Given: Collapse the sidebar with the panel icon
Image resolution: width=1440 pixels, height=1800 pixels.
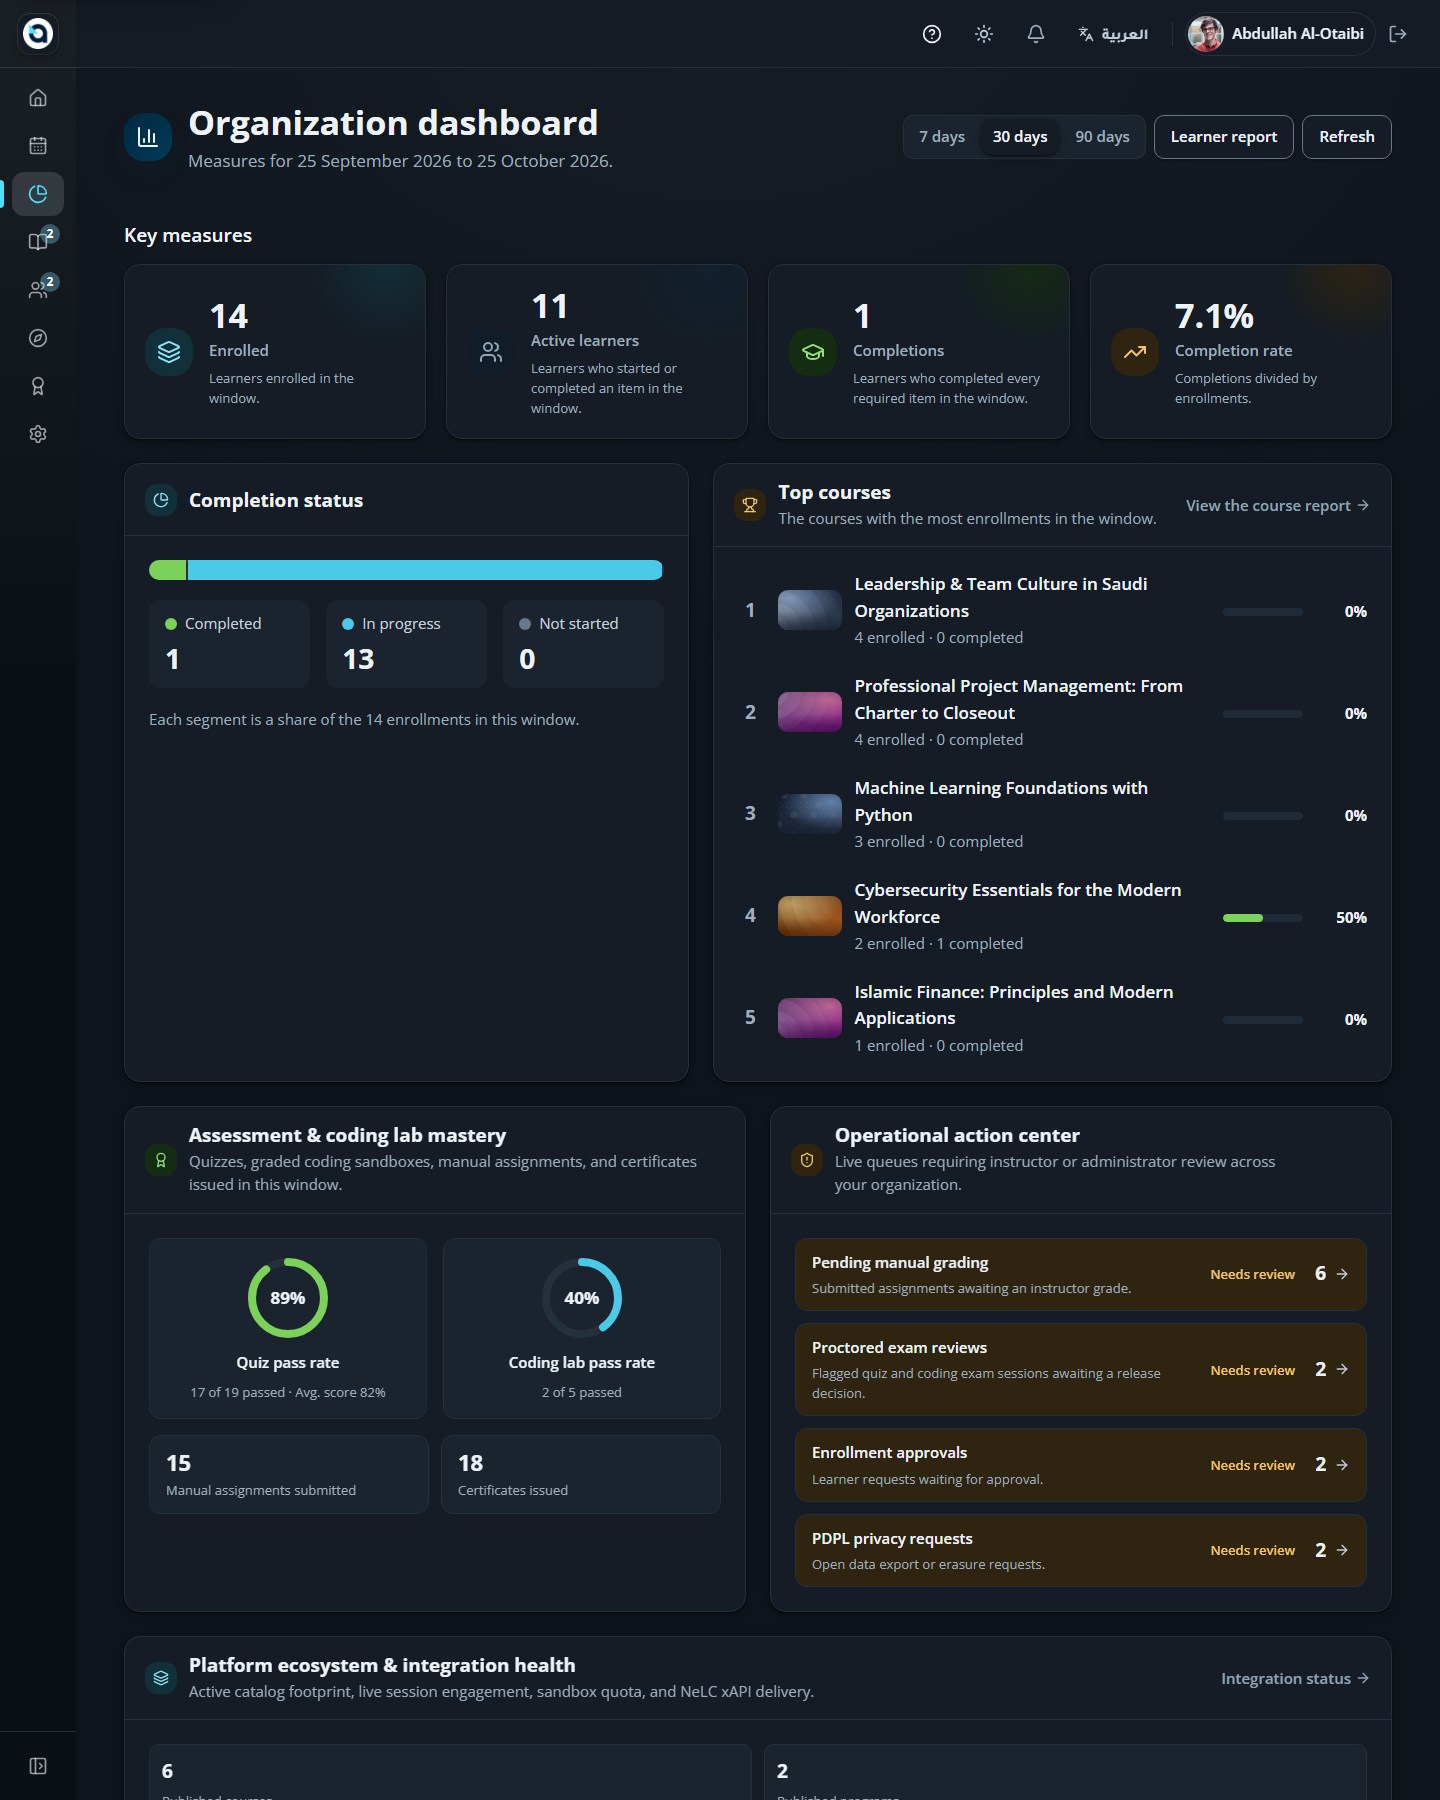Looking at the screenshot, I should [38, 1766].
